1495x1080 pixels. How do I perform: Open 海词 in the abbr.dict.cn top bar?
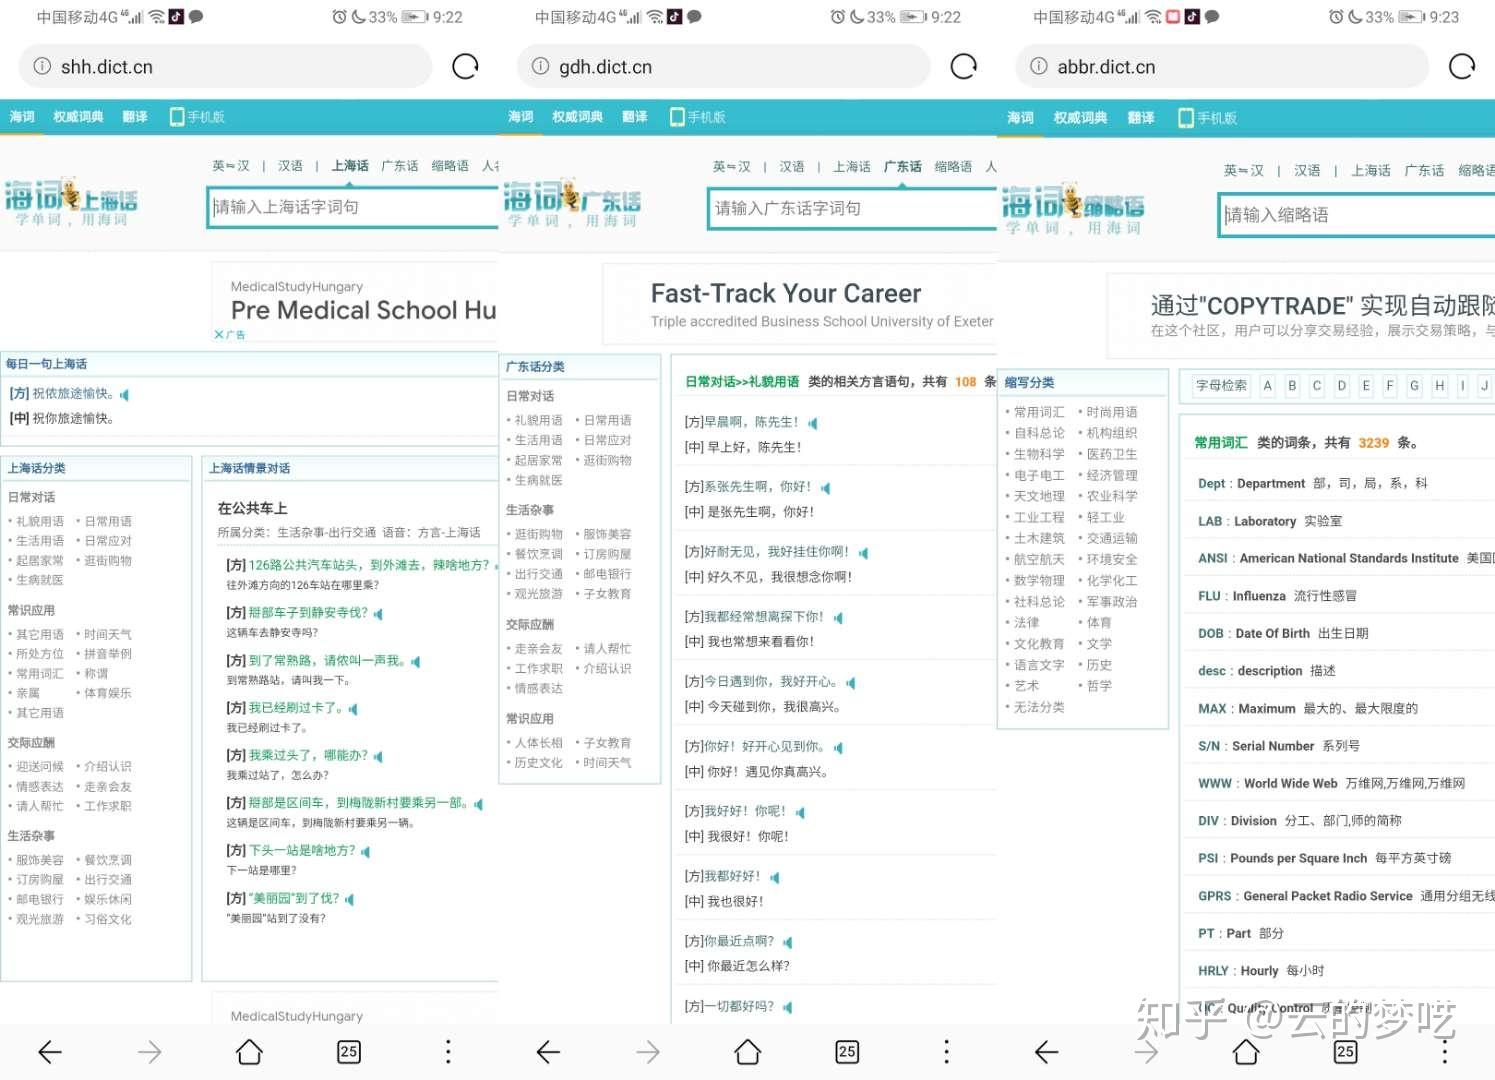1020,118
